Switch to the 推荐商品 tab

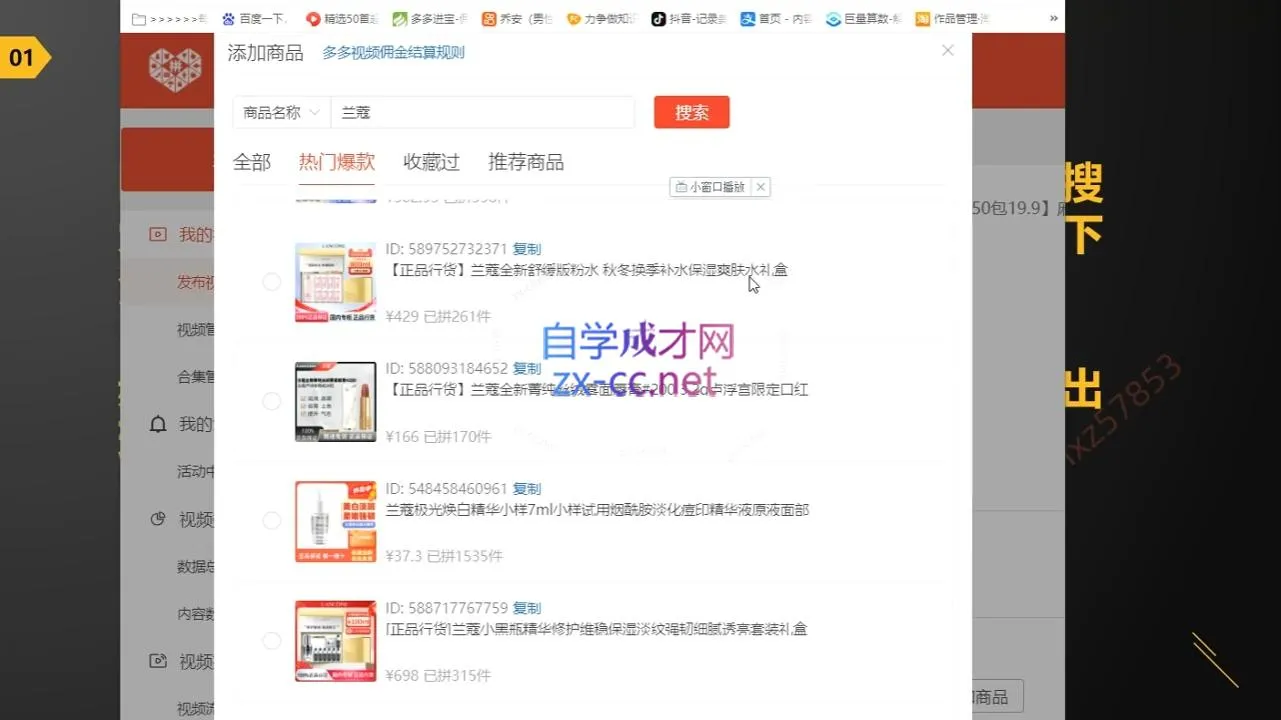[526, 161]
